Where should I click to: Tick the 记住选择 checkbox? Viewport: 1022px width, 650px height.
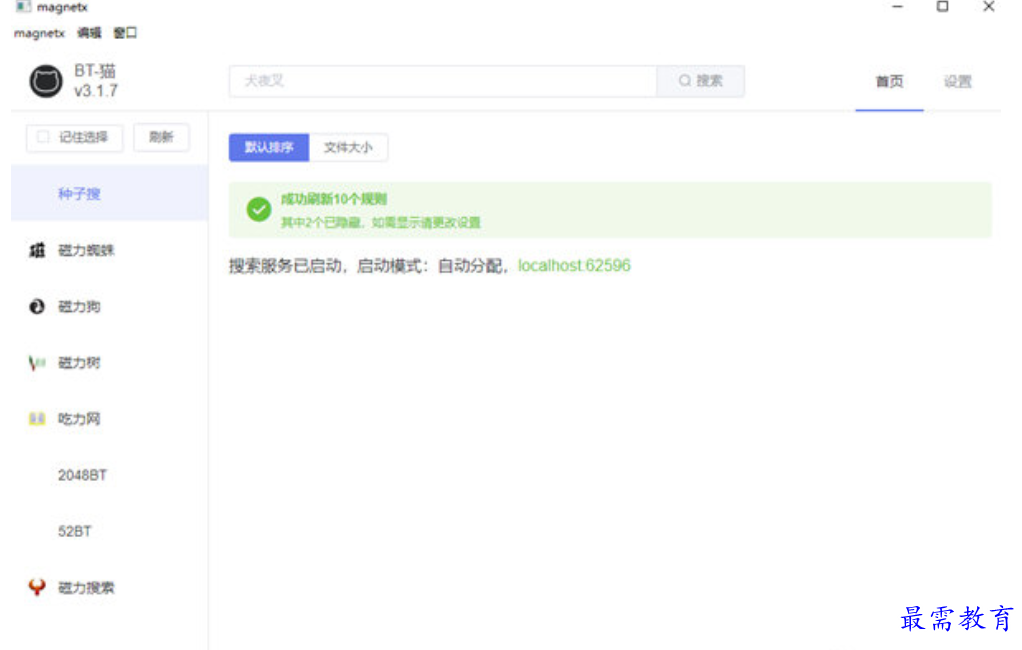(x=43, y=137)
